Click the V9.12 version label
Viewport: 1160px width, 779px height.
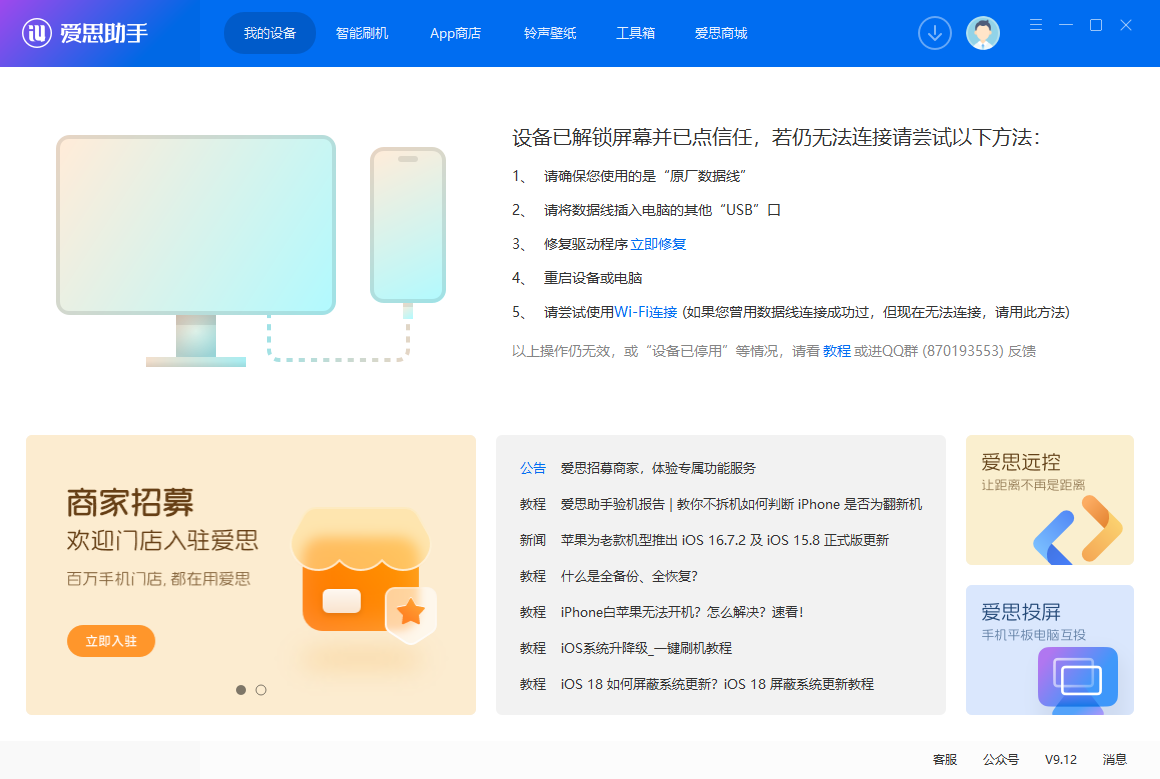1061,760
